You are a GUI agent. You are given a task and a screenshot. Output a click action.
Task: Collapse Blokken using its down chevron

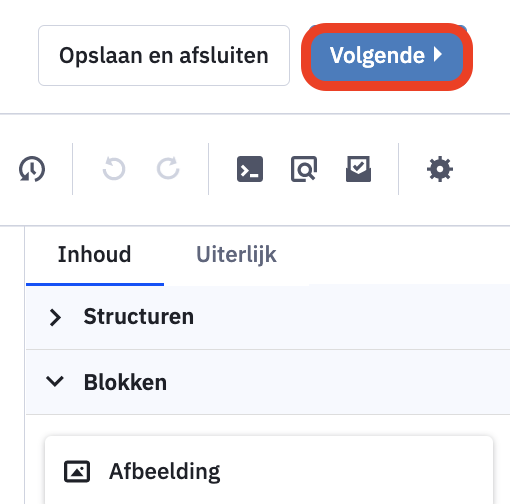(55, 382)
